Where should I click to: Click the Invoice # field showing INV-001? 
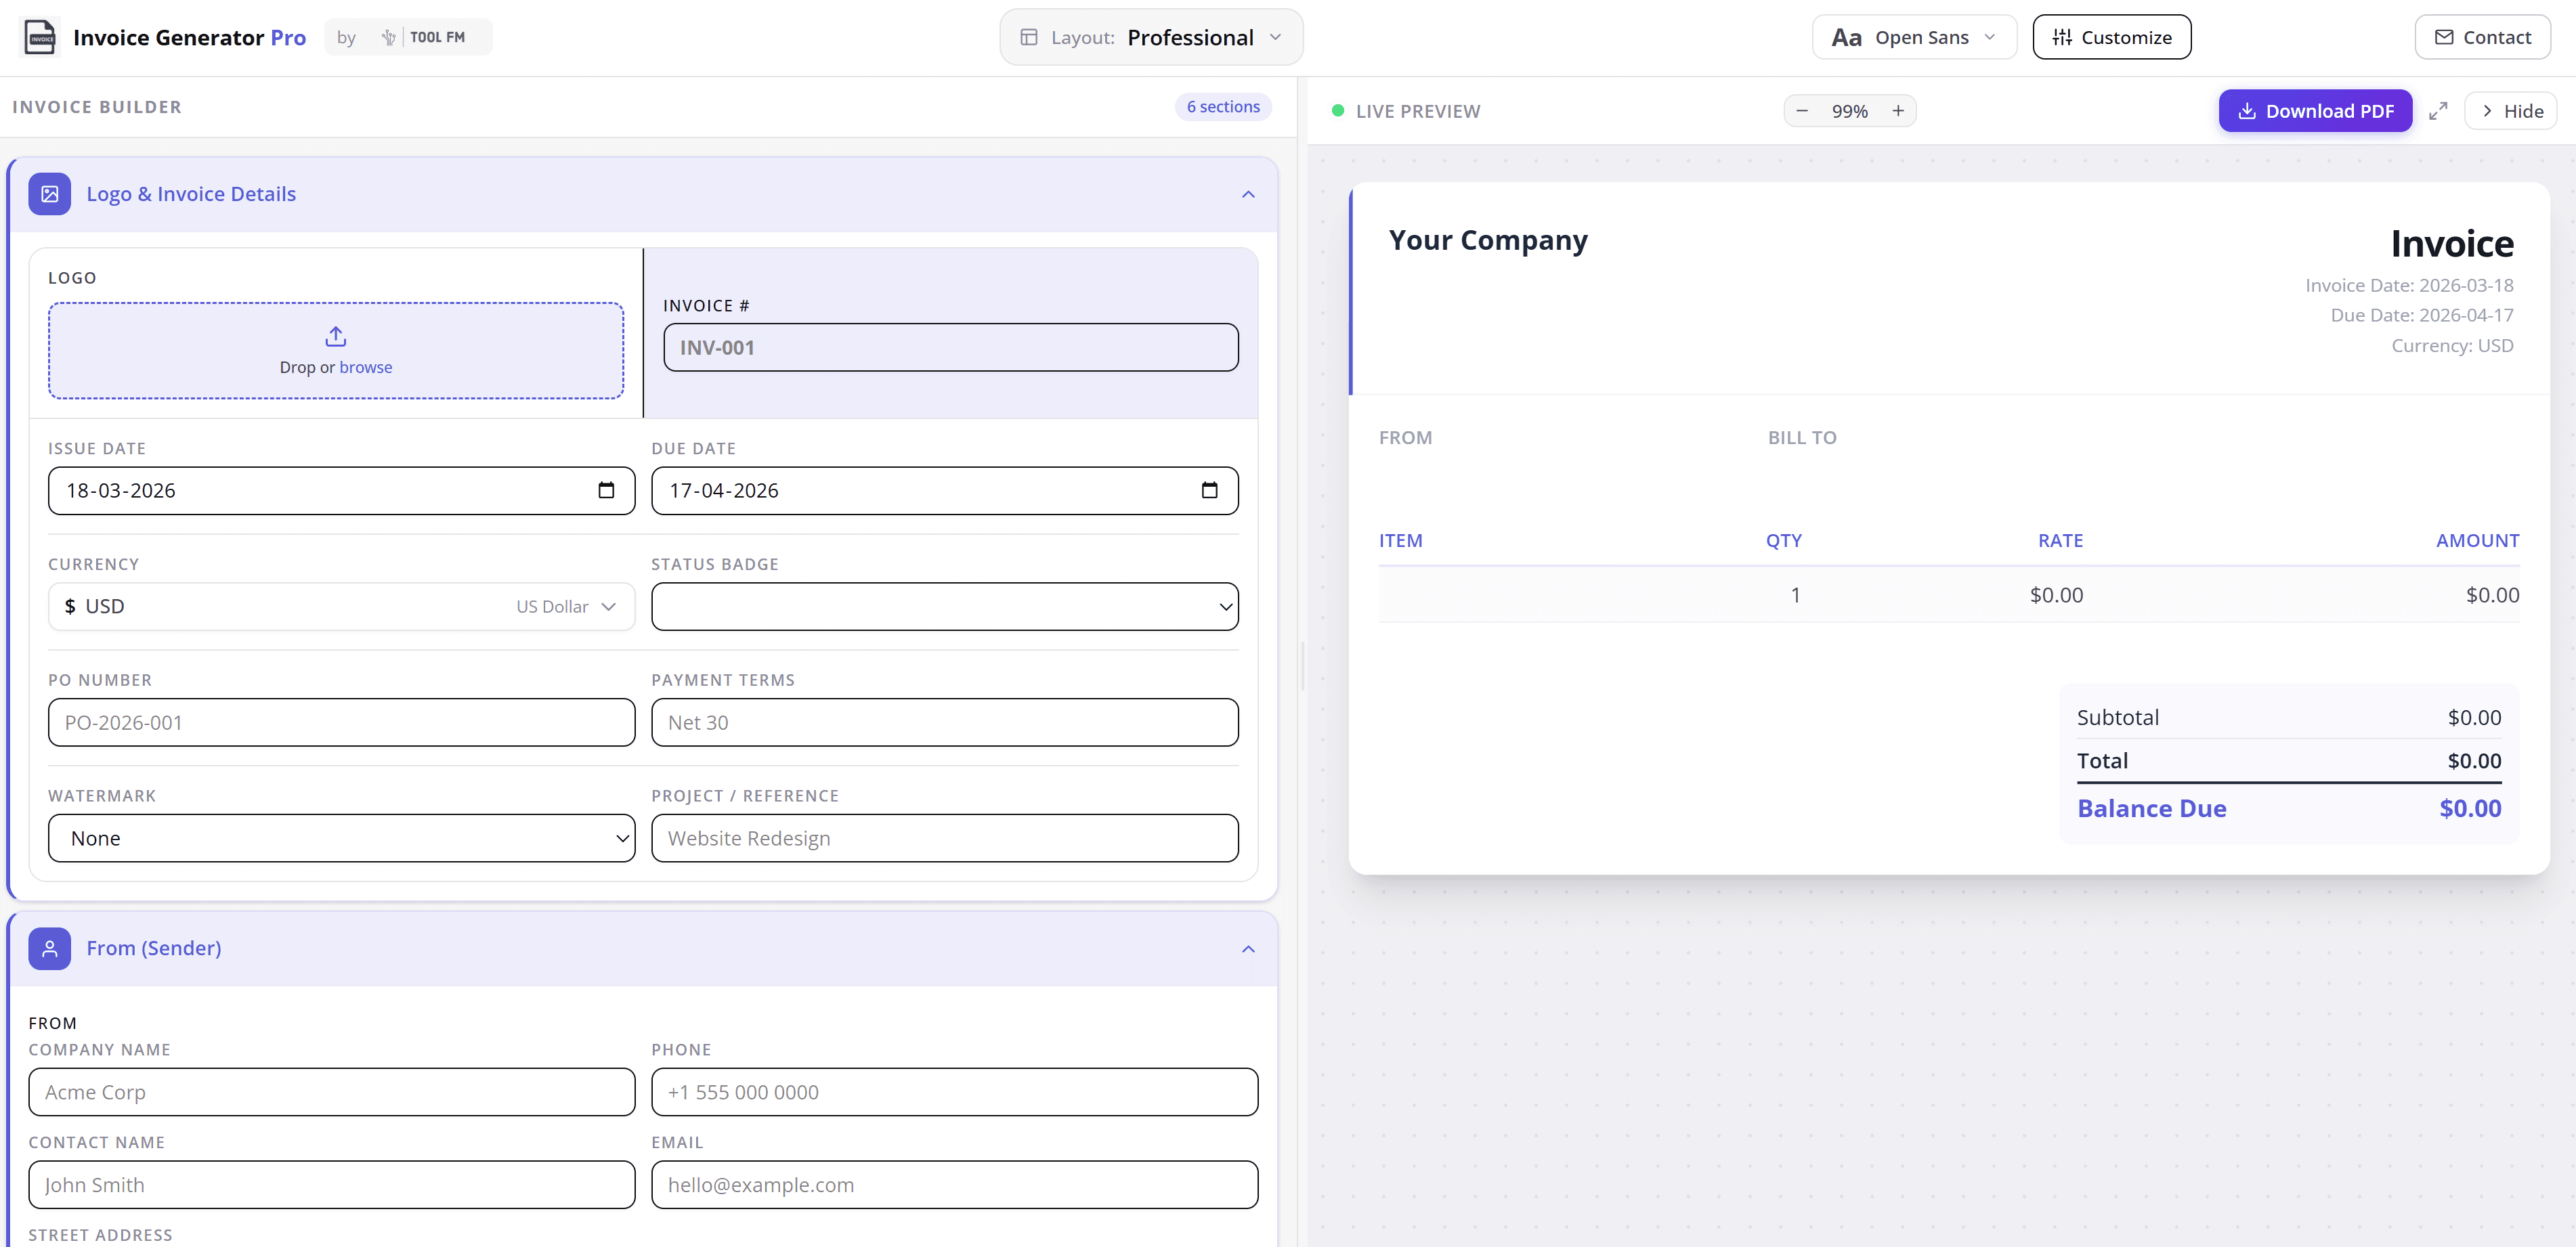pos(950,347)
